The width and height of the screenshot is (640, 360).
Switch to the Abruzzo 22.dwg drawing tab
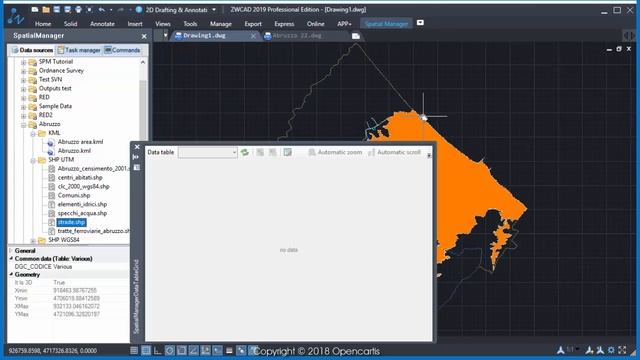296,36
